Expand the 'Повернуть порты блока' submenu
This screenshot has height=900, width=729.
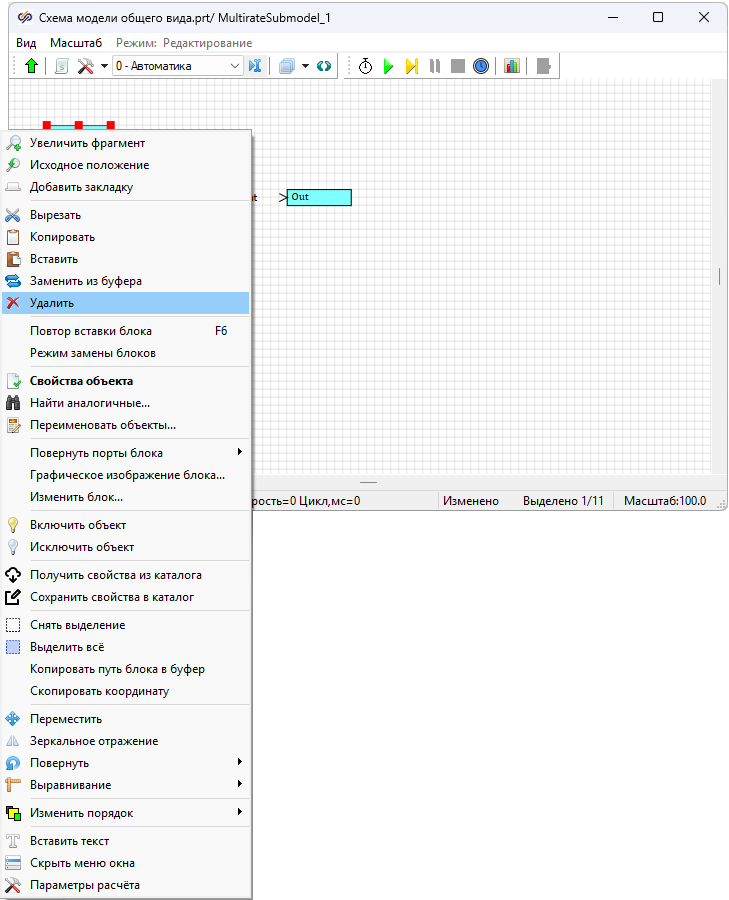click(x=125, y=453)
